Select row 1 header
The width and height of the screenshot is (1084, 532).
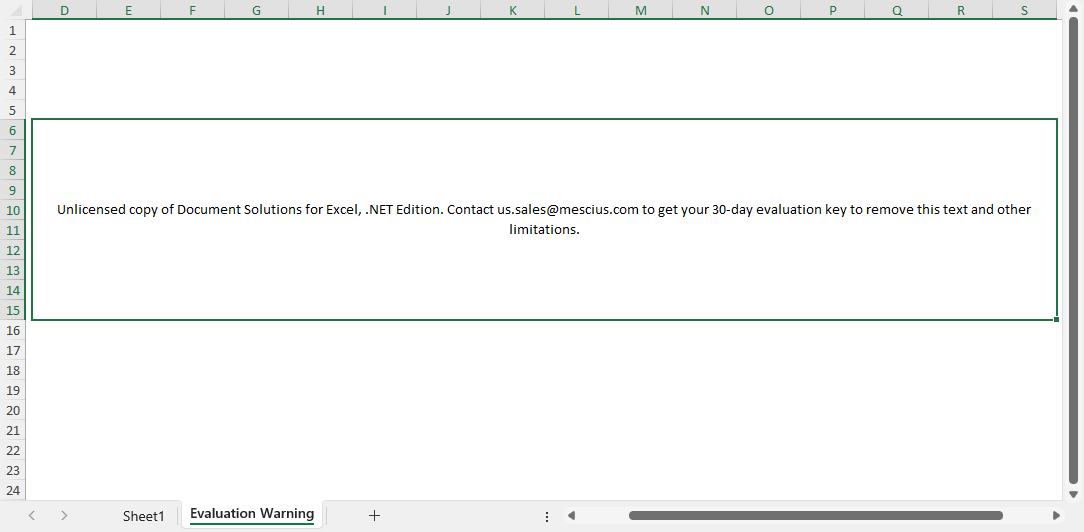pyautogui.click(x=12, y=30)
